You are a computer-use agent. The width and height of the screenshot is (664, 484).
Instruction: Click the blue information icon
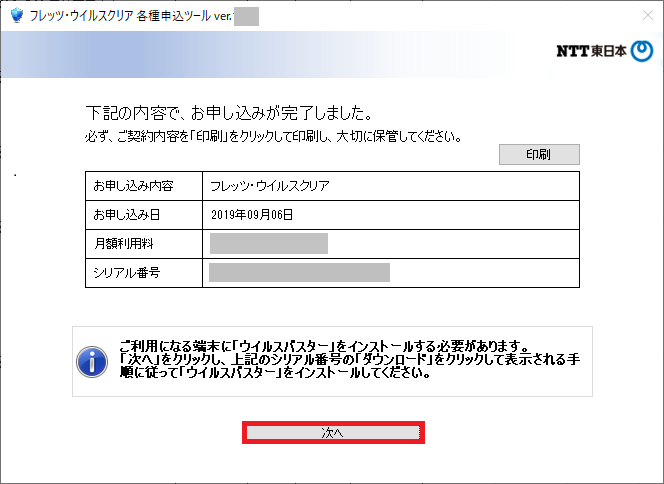(x=93, y=361)
